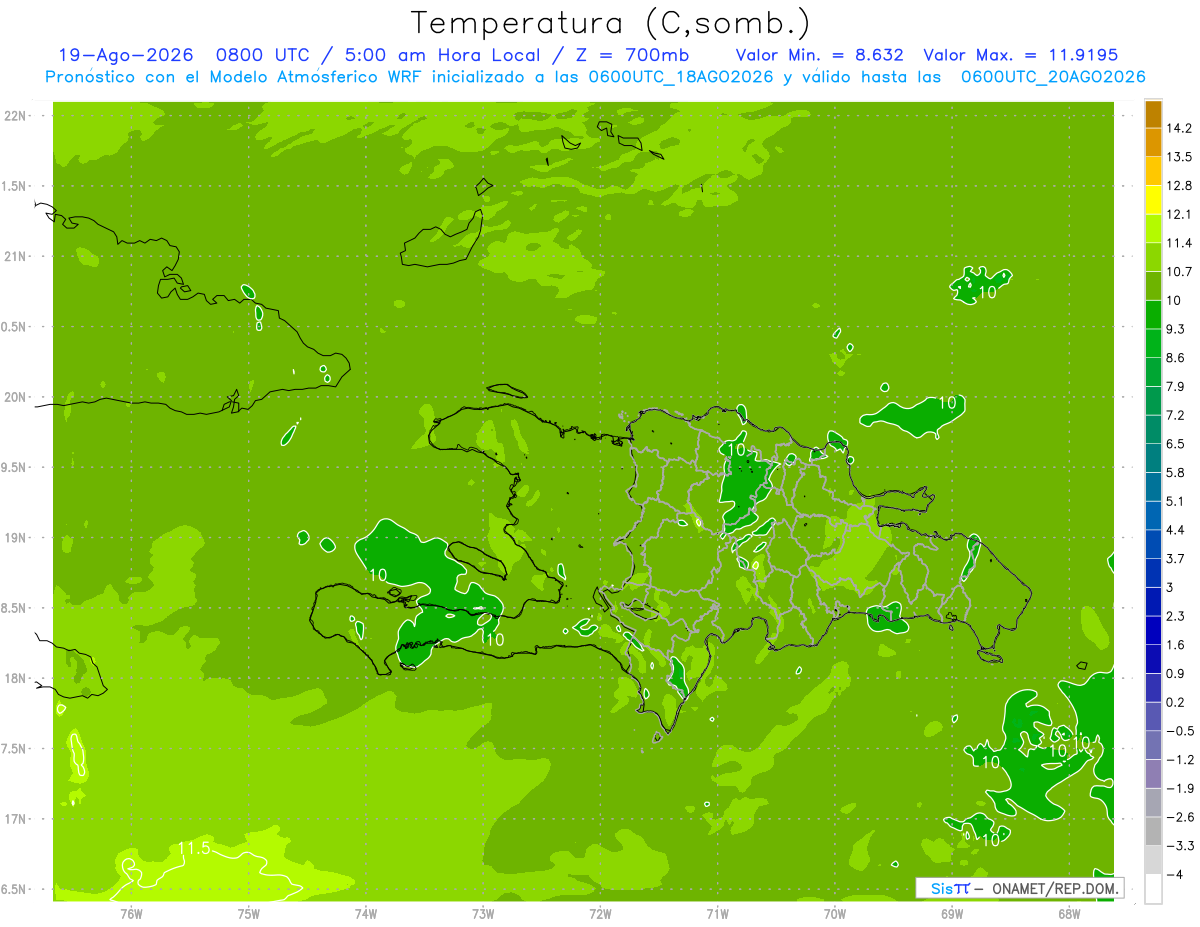The height and width of the screenshot is (927, 1200).
Task: Click the legend value '12.1'
Action: point(1180,214)
